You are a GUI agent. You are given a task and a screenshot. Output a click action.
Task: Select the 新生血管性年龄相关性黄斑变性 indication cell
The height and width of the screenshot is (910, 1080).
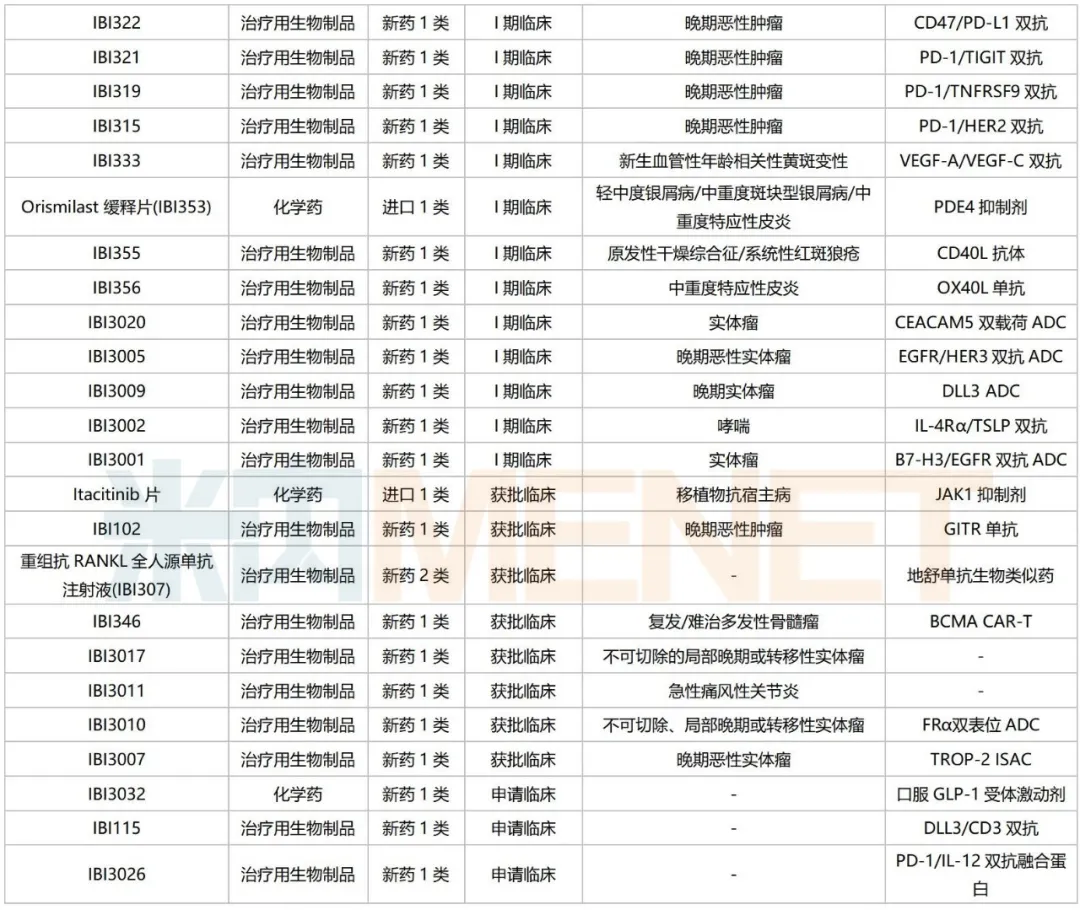click(733, 161)
